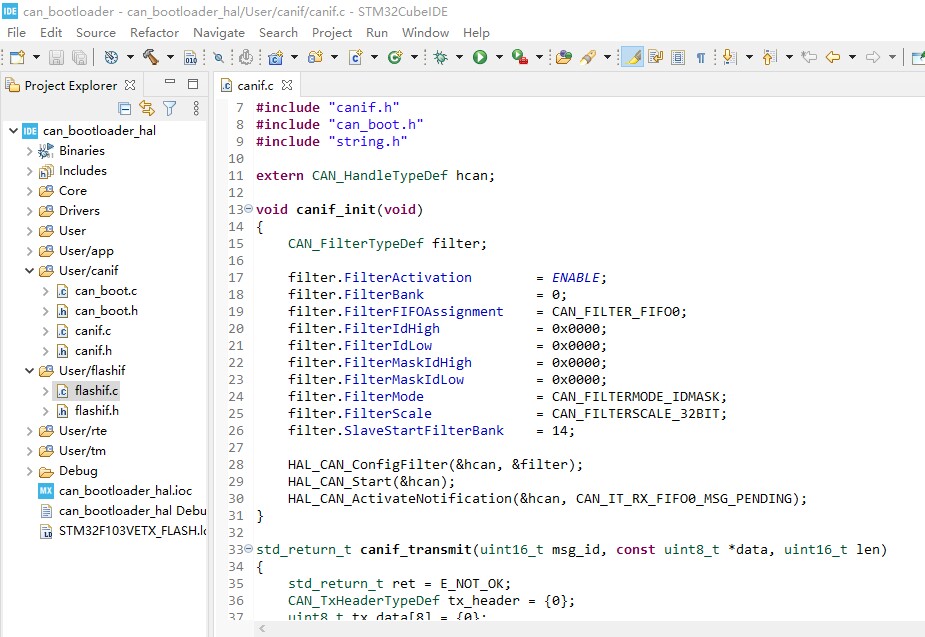Select can_bootloader_hal.ioc file
This screenshot has width=925, height=637.
(x=125, y=491)
